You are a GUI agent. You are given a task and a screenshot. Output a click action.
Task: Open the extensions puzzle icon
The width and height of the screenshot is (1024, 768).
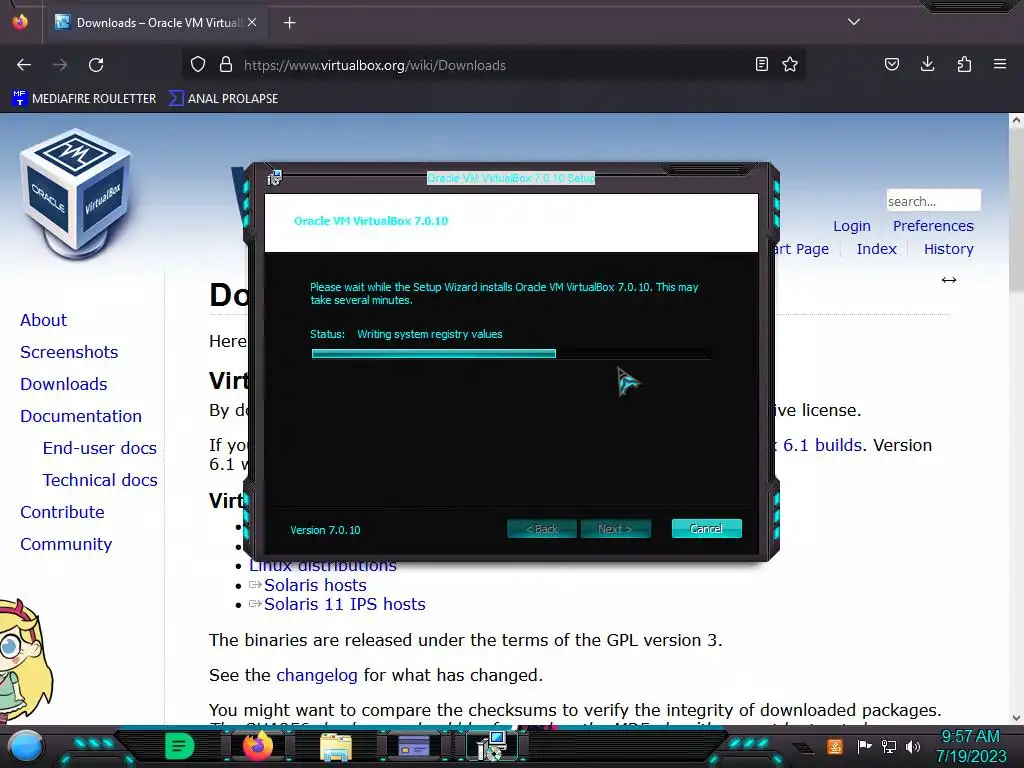click(x=964, y=64)
